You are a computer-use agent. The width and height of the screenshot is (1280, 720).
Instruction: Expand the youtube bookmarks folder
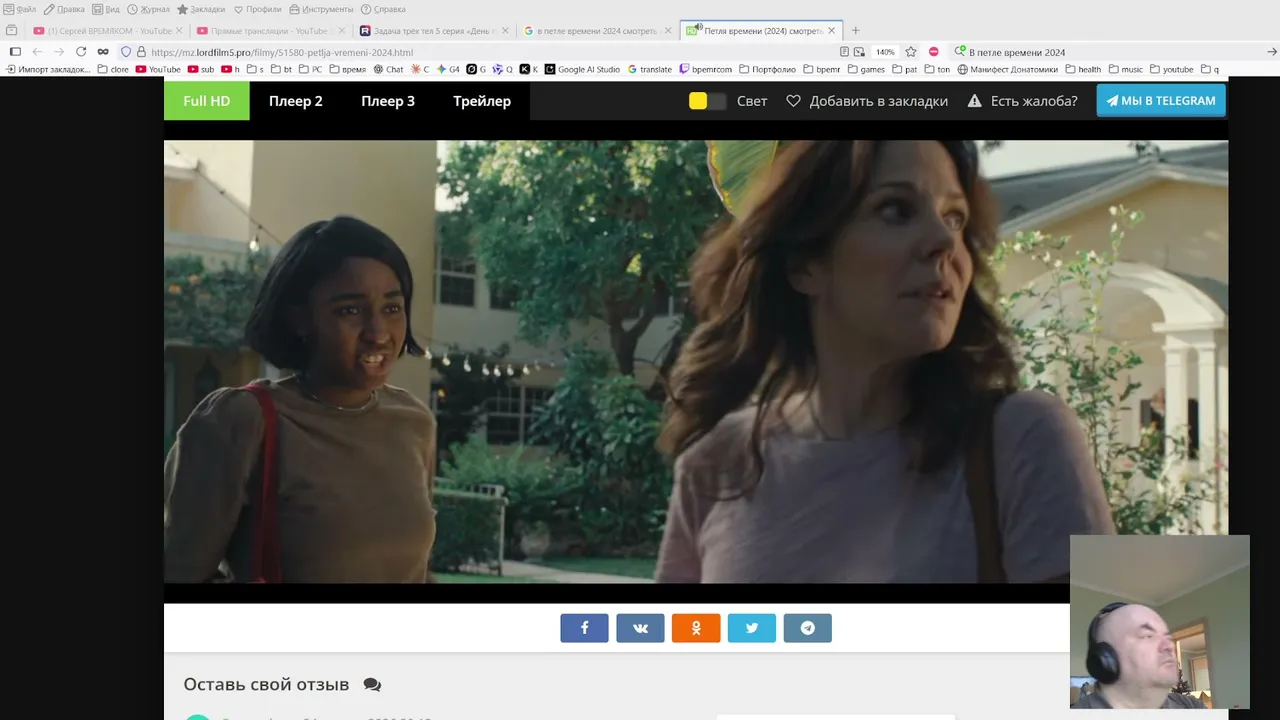pos(1172,69)
